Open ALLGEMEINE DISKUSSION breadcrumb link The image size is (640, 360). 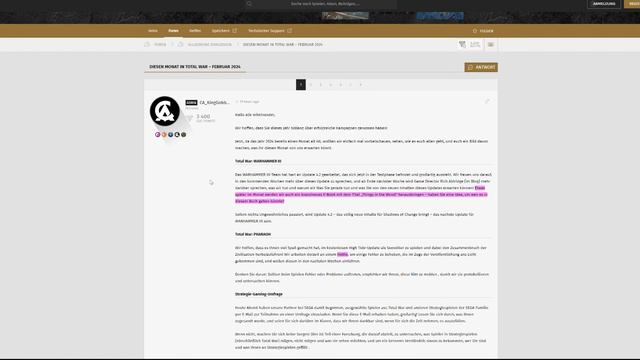point(209,44)
